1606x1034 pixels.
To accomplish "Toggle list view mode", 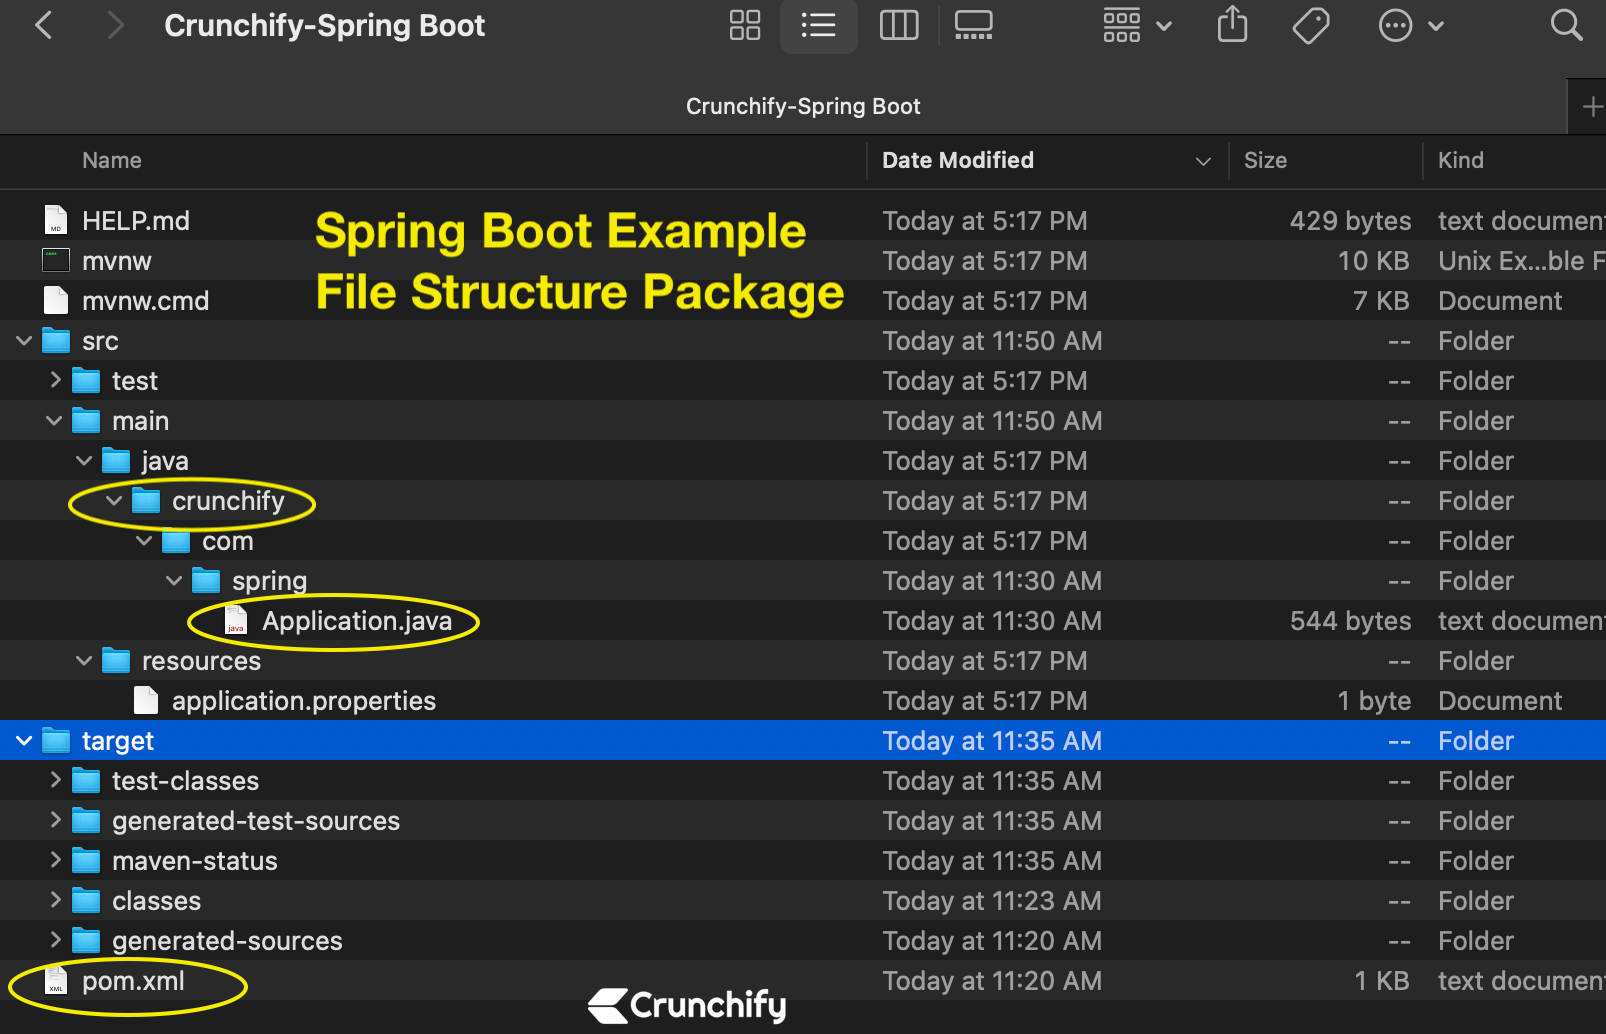I will click(x=819, y=26).
